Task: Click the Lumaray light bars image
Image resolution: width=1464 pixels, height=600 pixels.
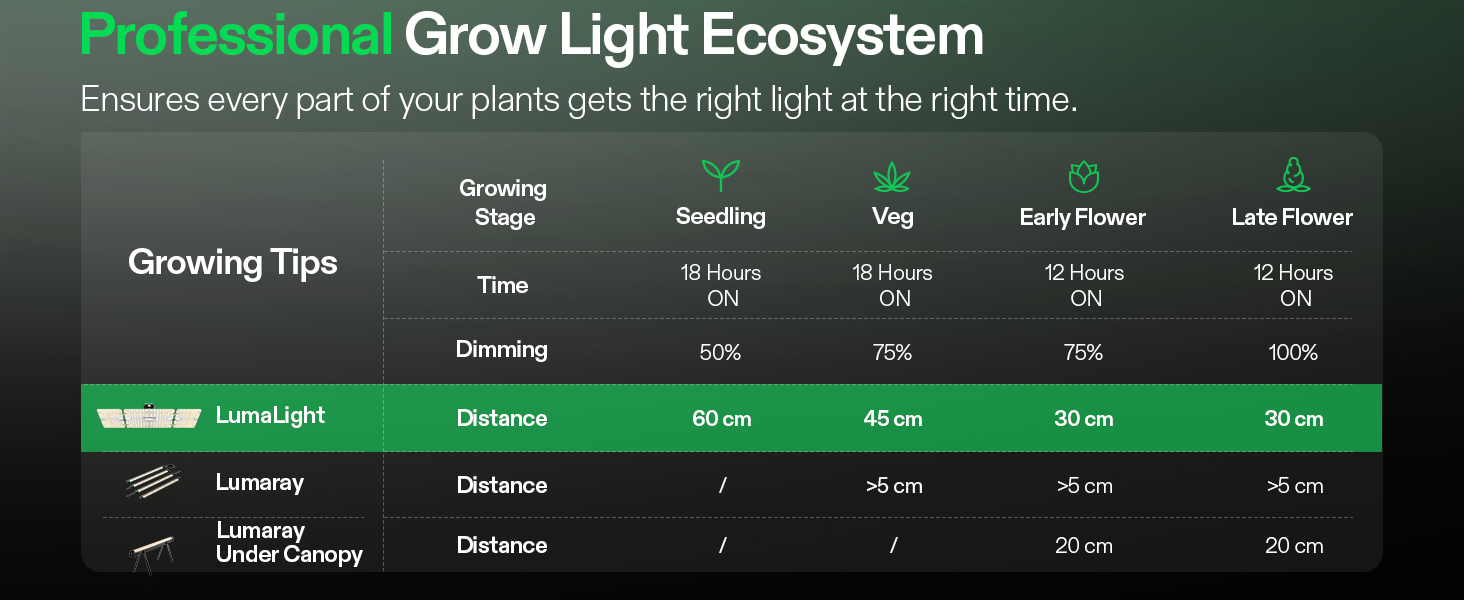Action: click(x=153, y=481)
